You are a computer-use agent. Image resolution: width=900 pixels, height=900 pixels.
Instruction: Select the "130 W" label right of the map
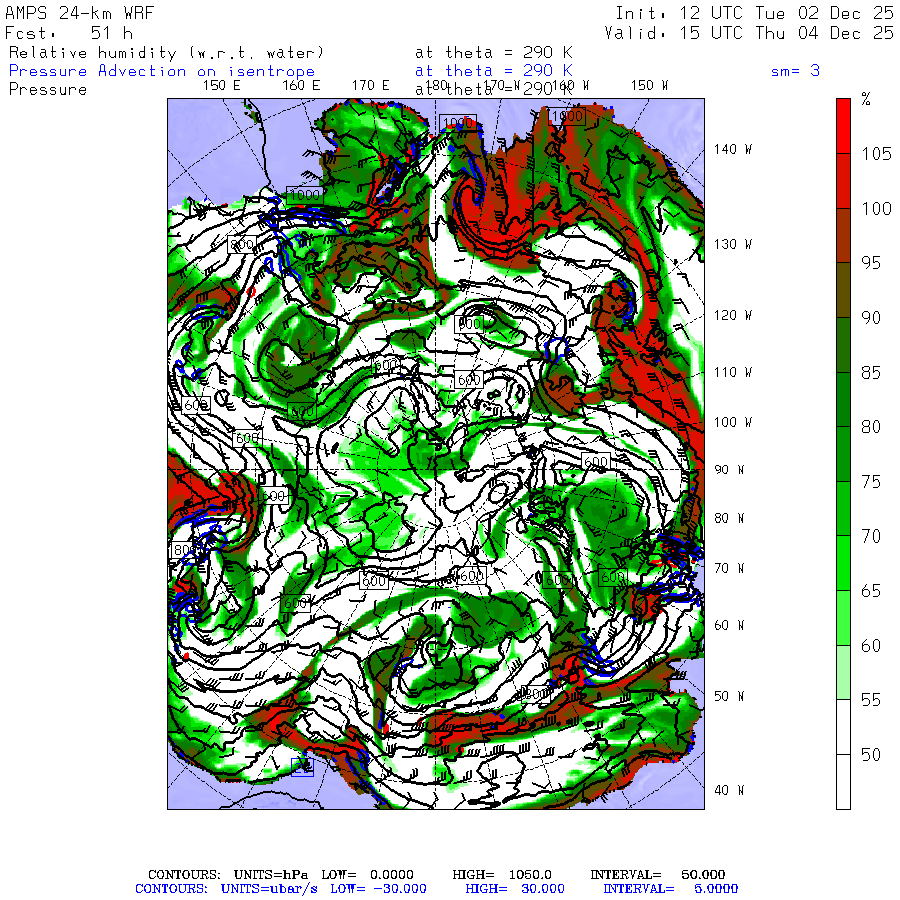[x=732, y=245]
